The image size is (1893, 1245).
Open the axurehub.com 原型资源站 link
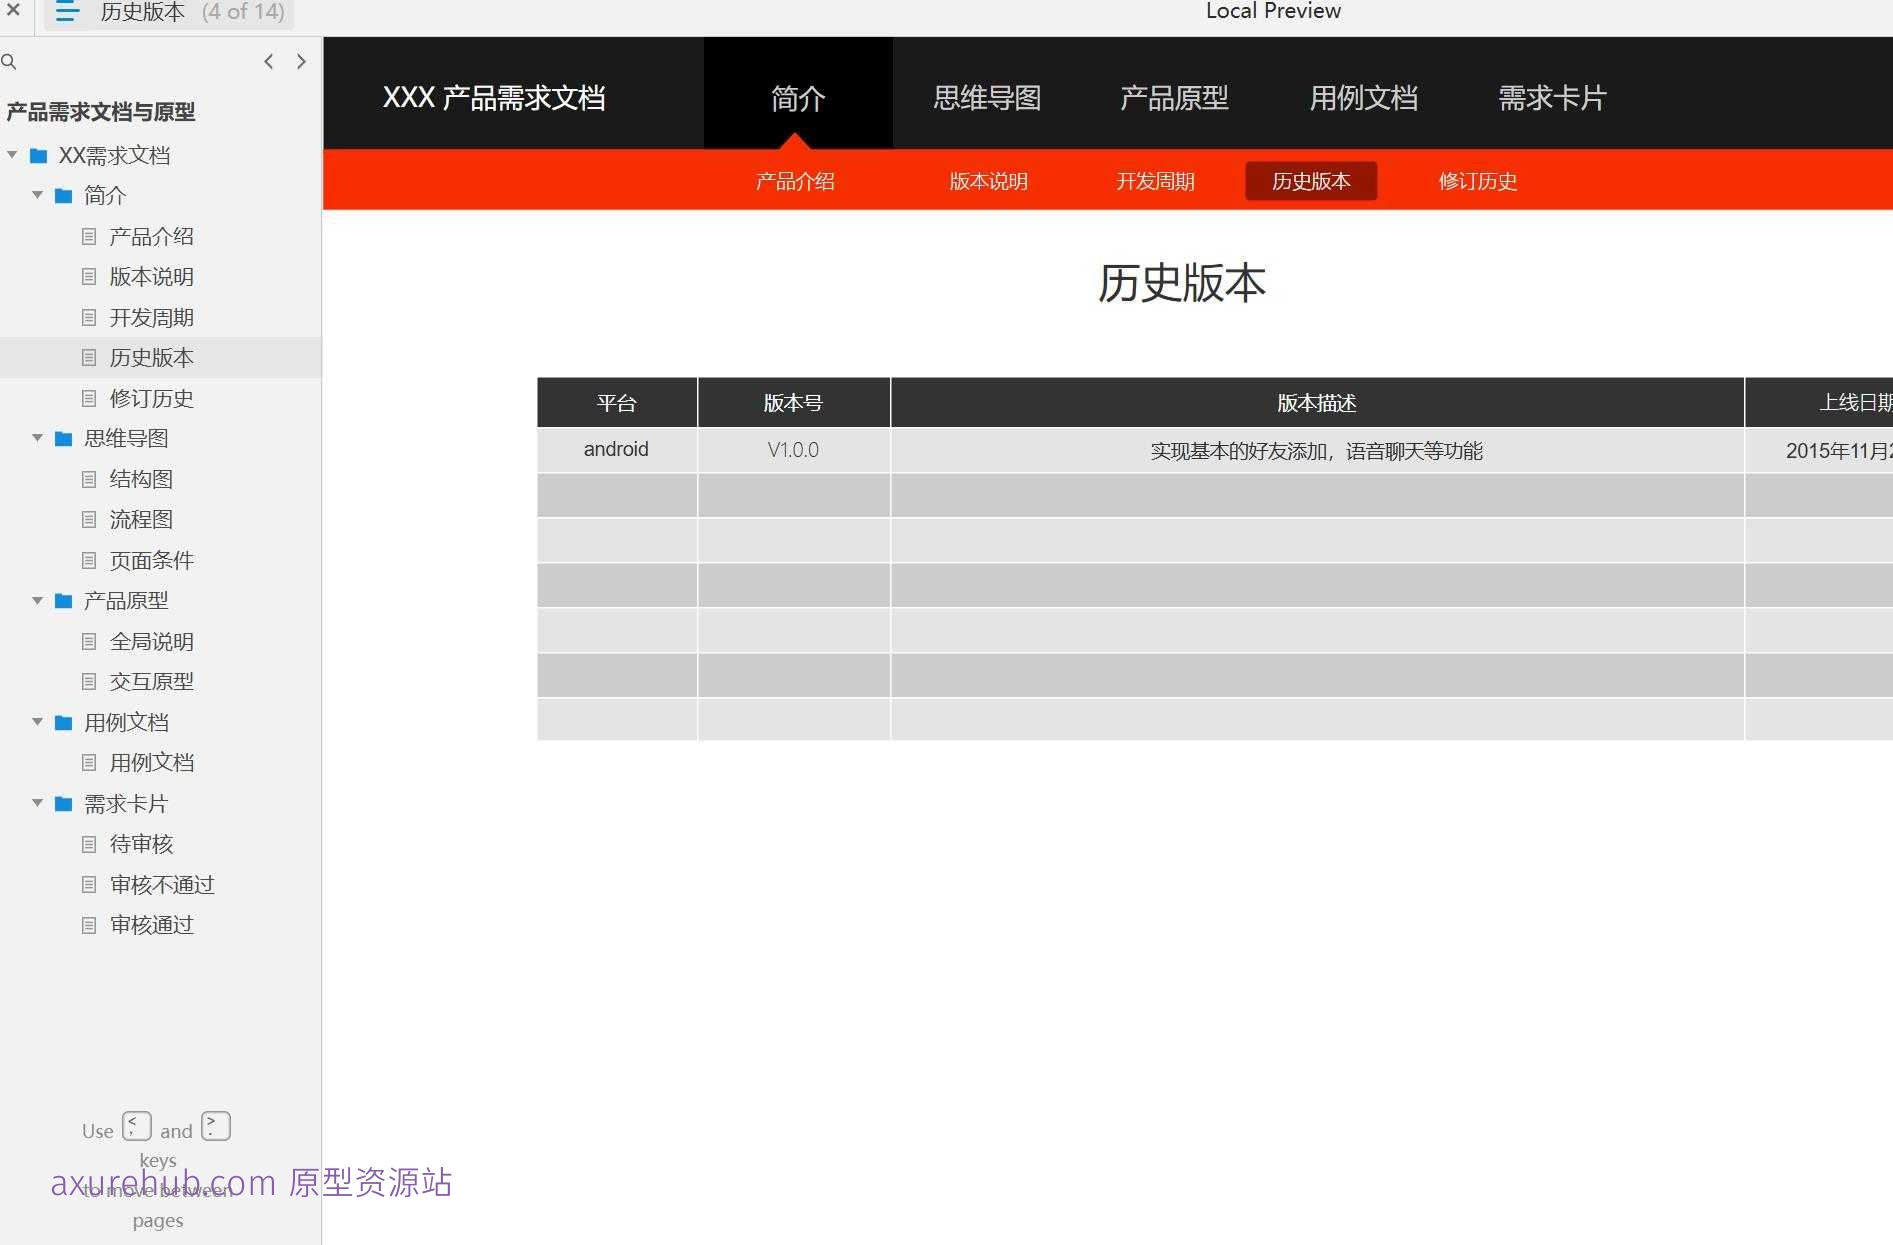[251, 1183]
